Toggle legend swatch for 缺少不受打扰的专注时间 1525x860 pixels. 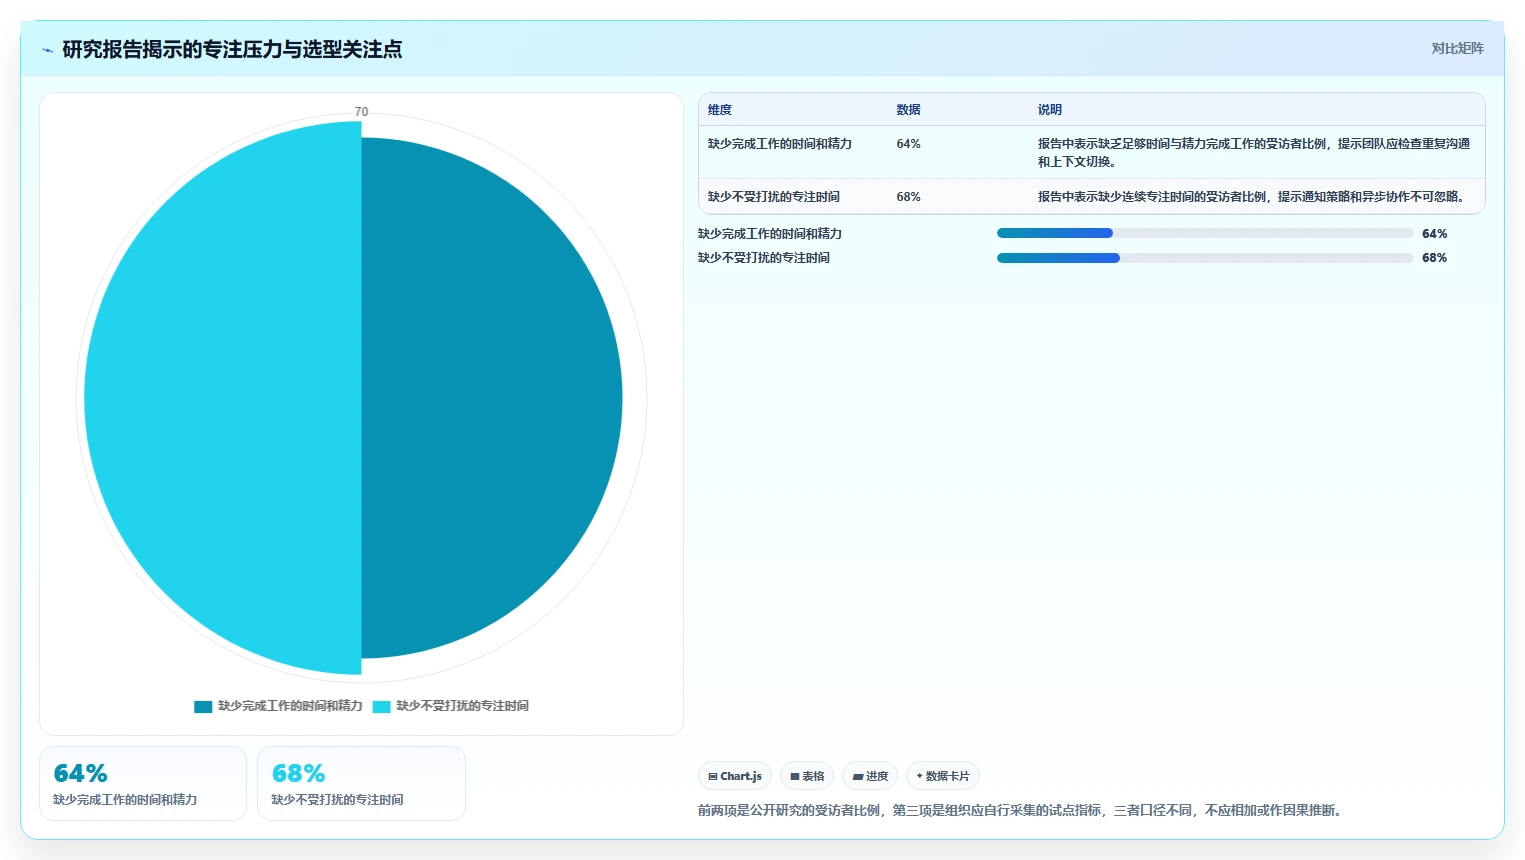pos(381,706)
